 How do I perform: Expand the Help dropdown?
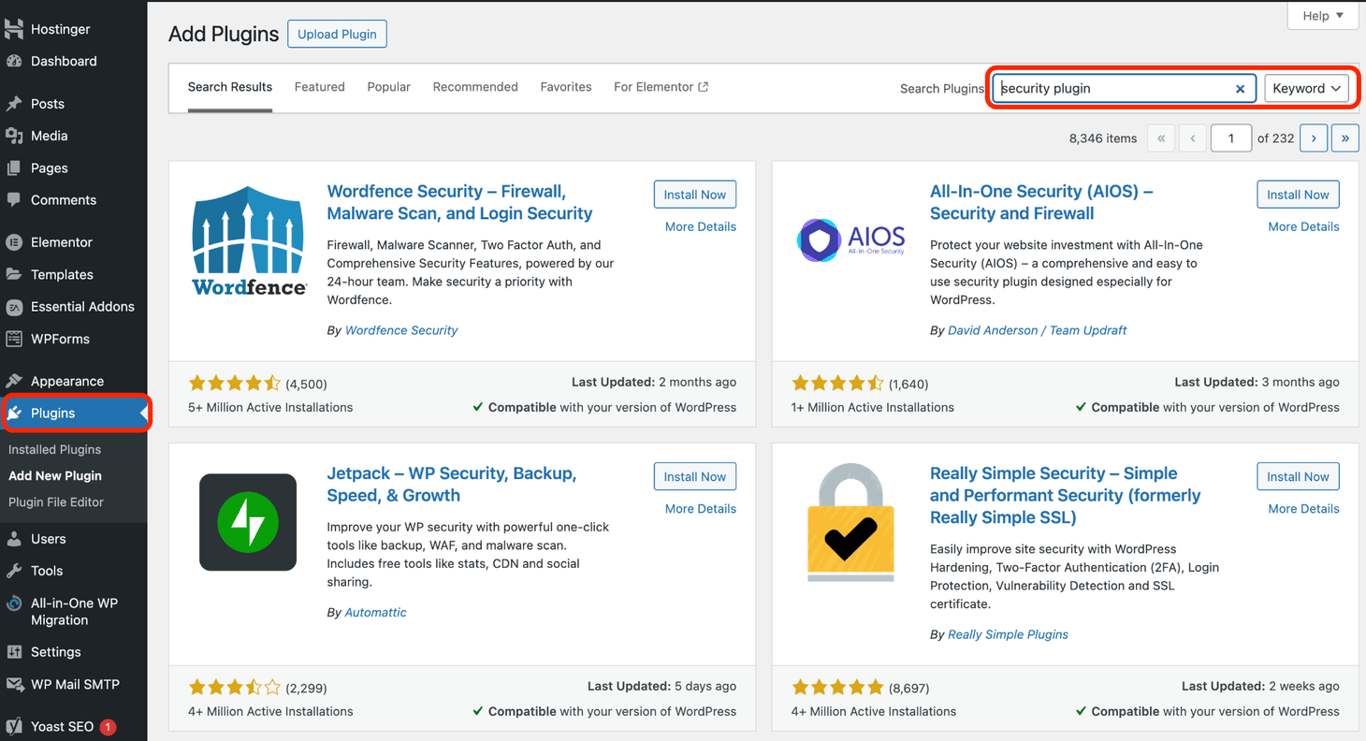pyautogui.click(x=1322, y=15)
